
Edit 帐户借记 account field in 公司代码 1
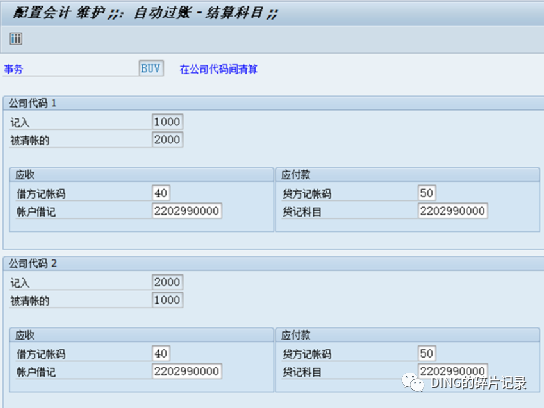(187, 211)
